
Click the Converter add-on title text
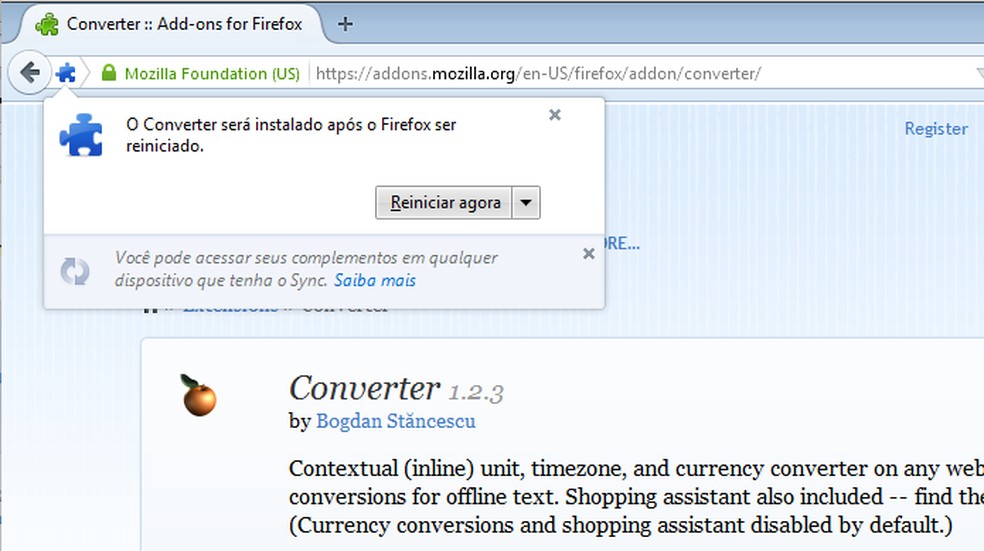pyautogui.click(x=364, y=388)
